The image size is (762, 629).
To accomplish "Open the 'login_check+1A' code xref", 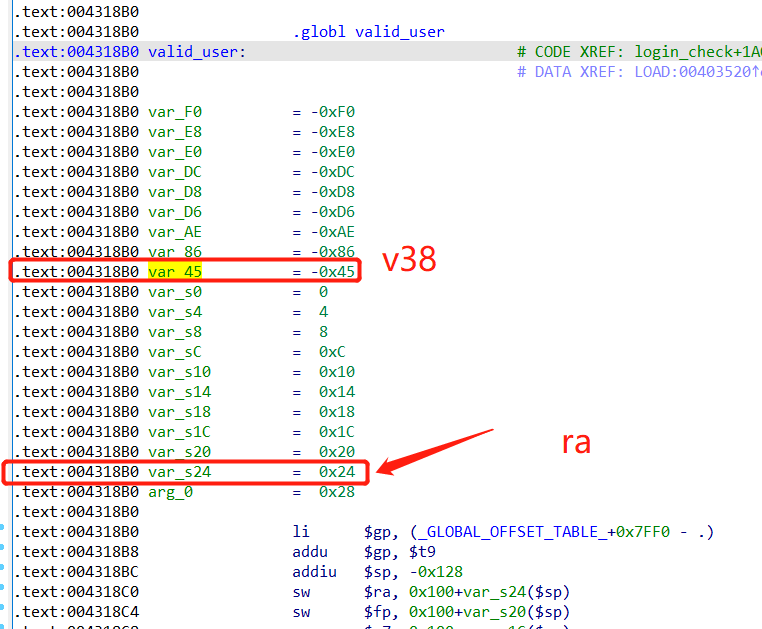I will (698, 52).
